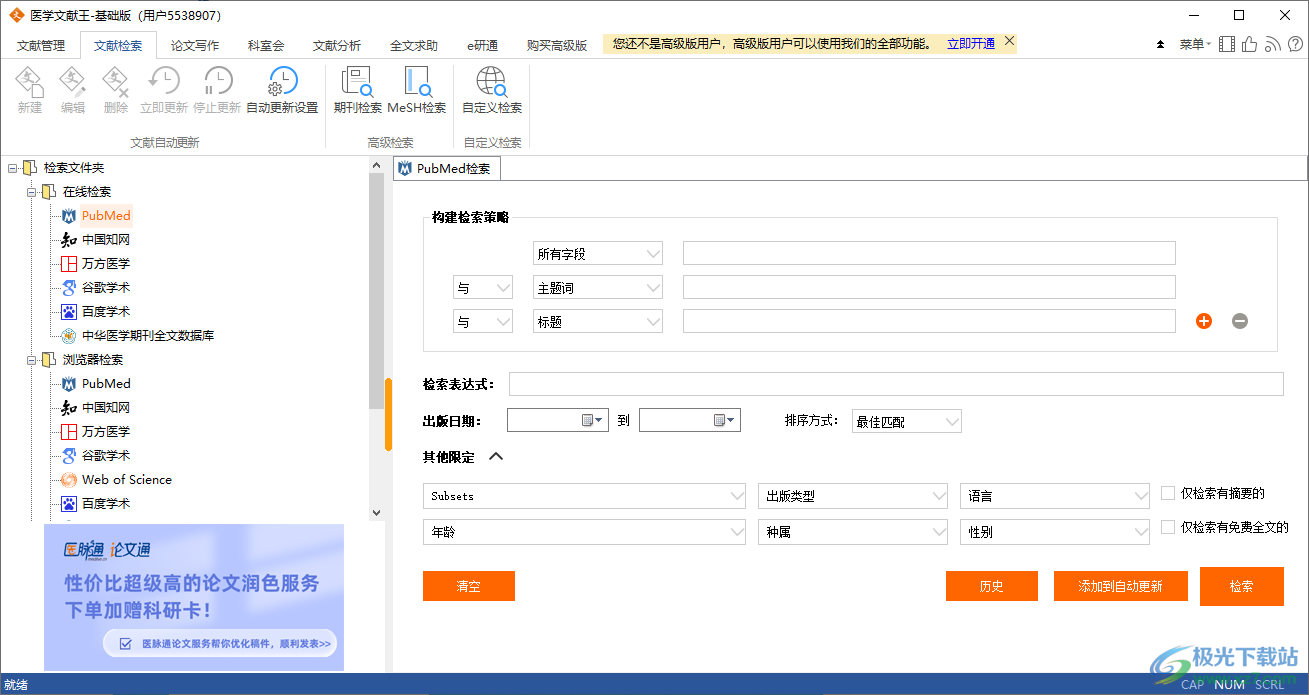1309x695 pixels.
Task: Enable 仅检索有免费全文的 checkbox
Action: [1167, 528]
